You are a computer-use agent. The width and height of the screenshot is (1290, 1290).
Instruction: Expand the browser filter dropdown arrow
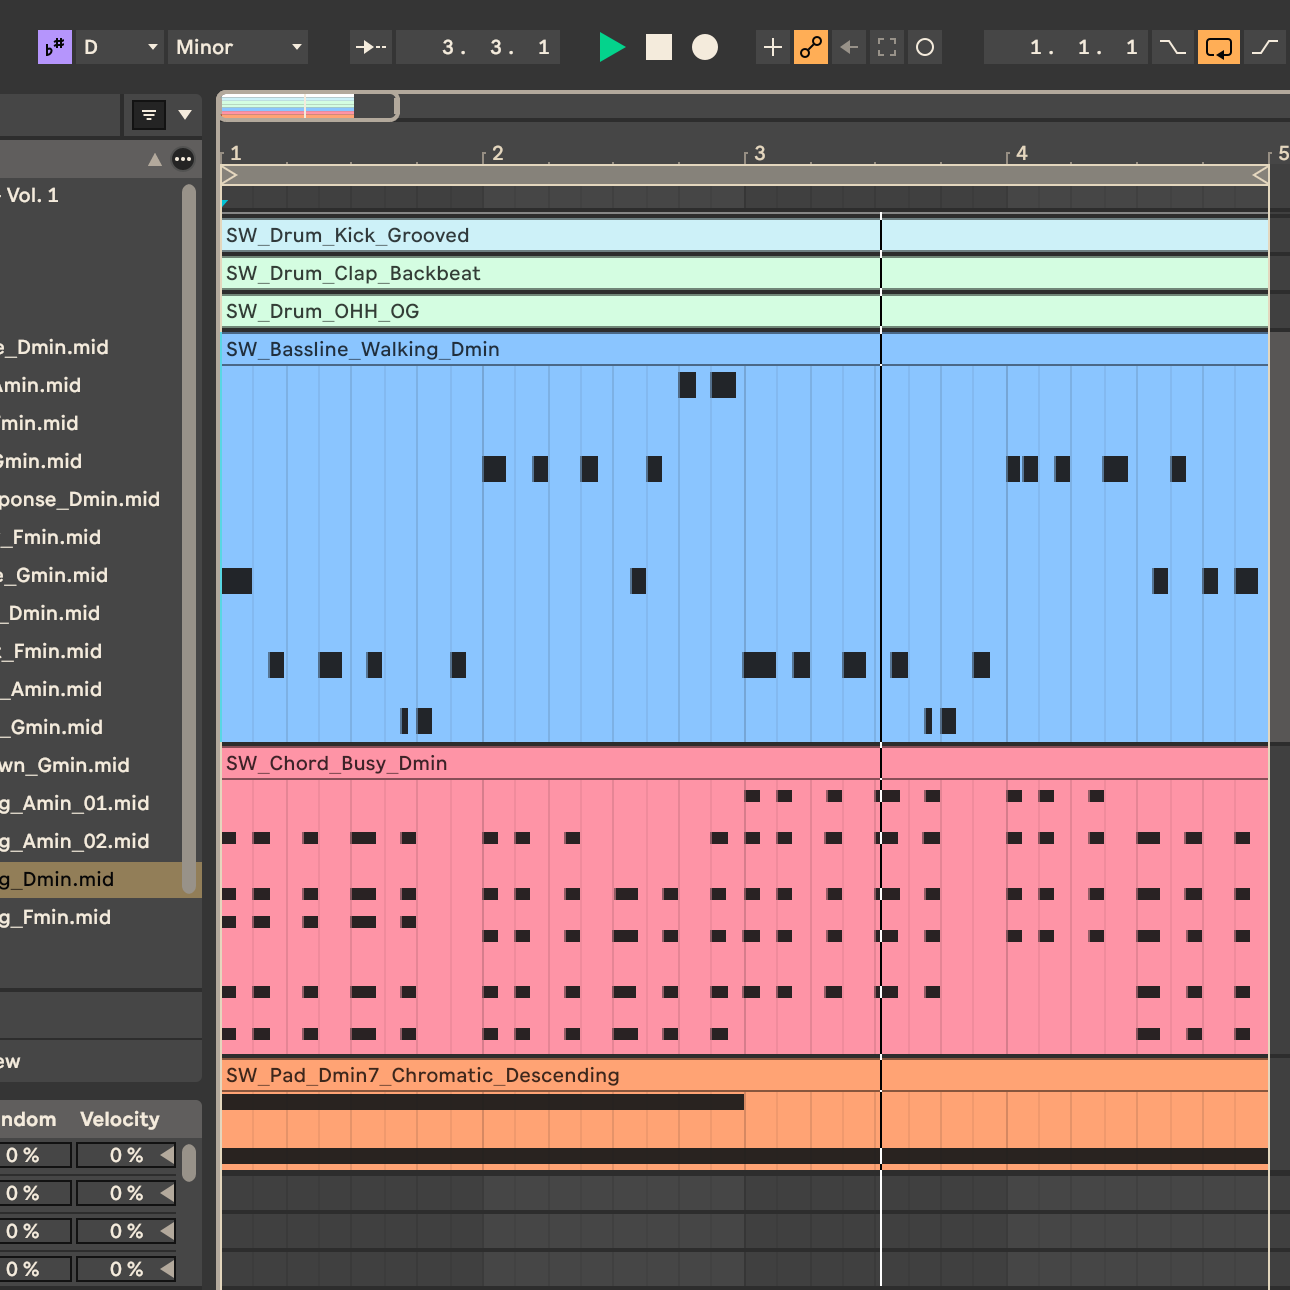[x=185, y=115]
